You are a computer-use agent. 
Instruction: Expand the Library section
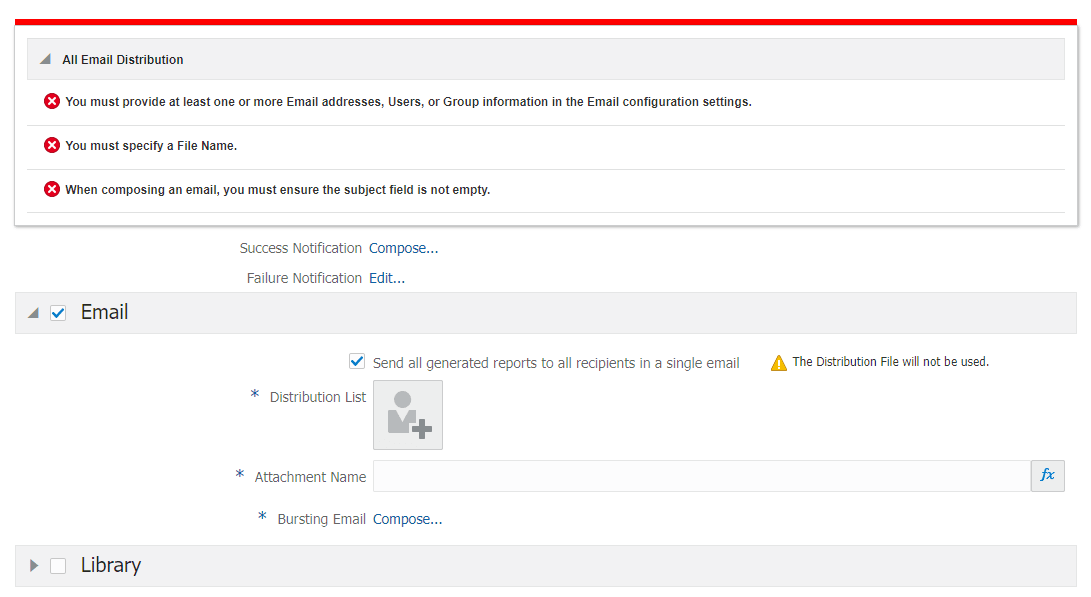(x=34, y=566)
